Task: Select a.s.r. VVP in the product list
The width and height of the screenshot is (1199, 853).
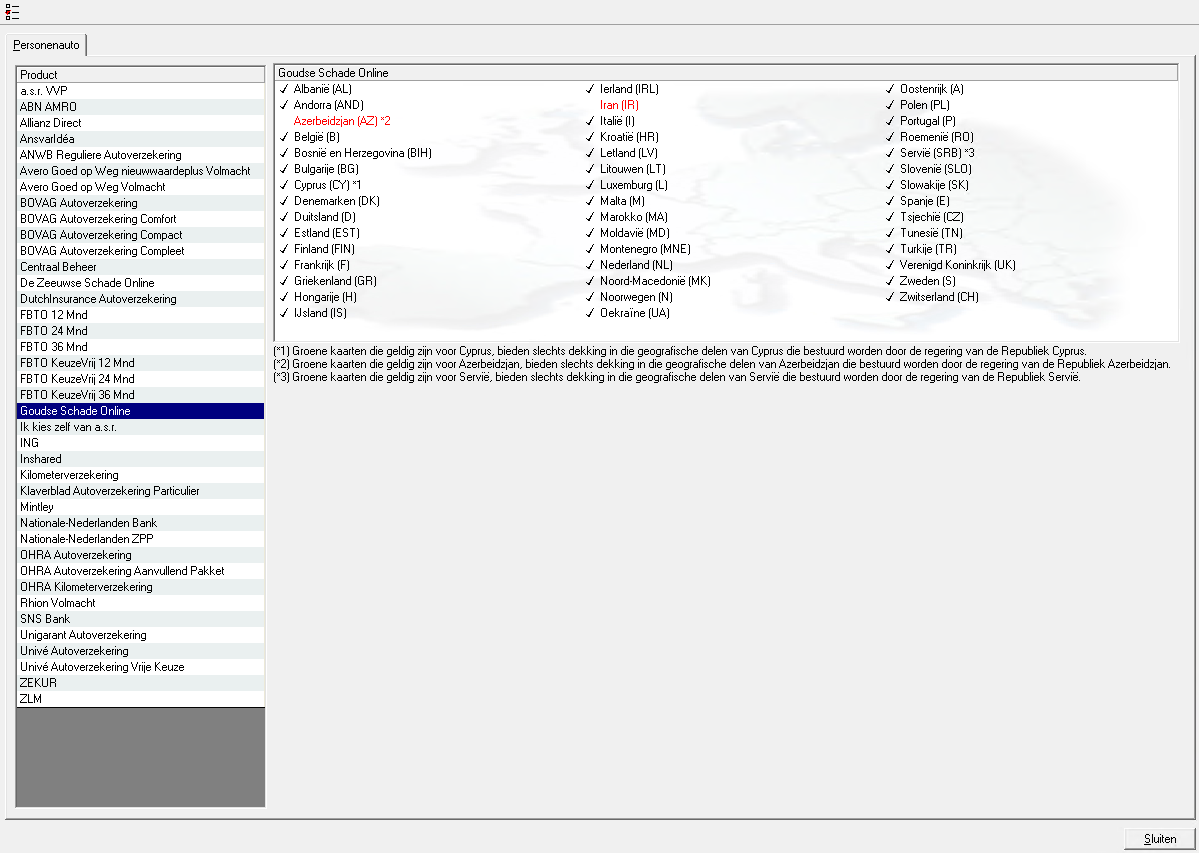Action: (x=140, y=90)
